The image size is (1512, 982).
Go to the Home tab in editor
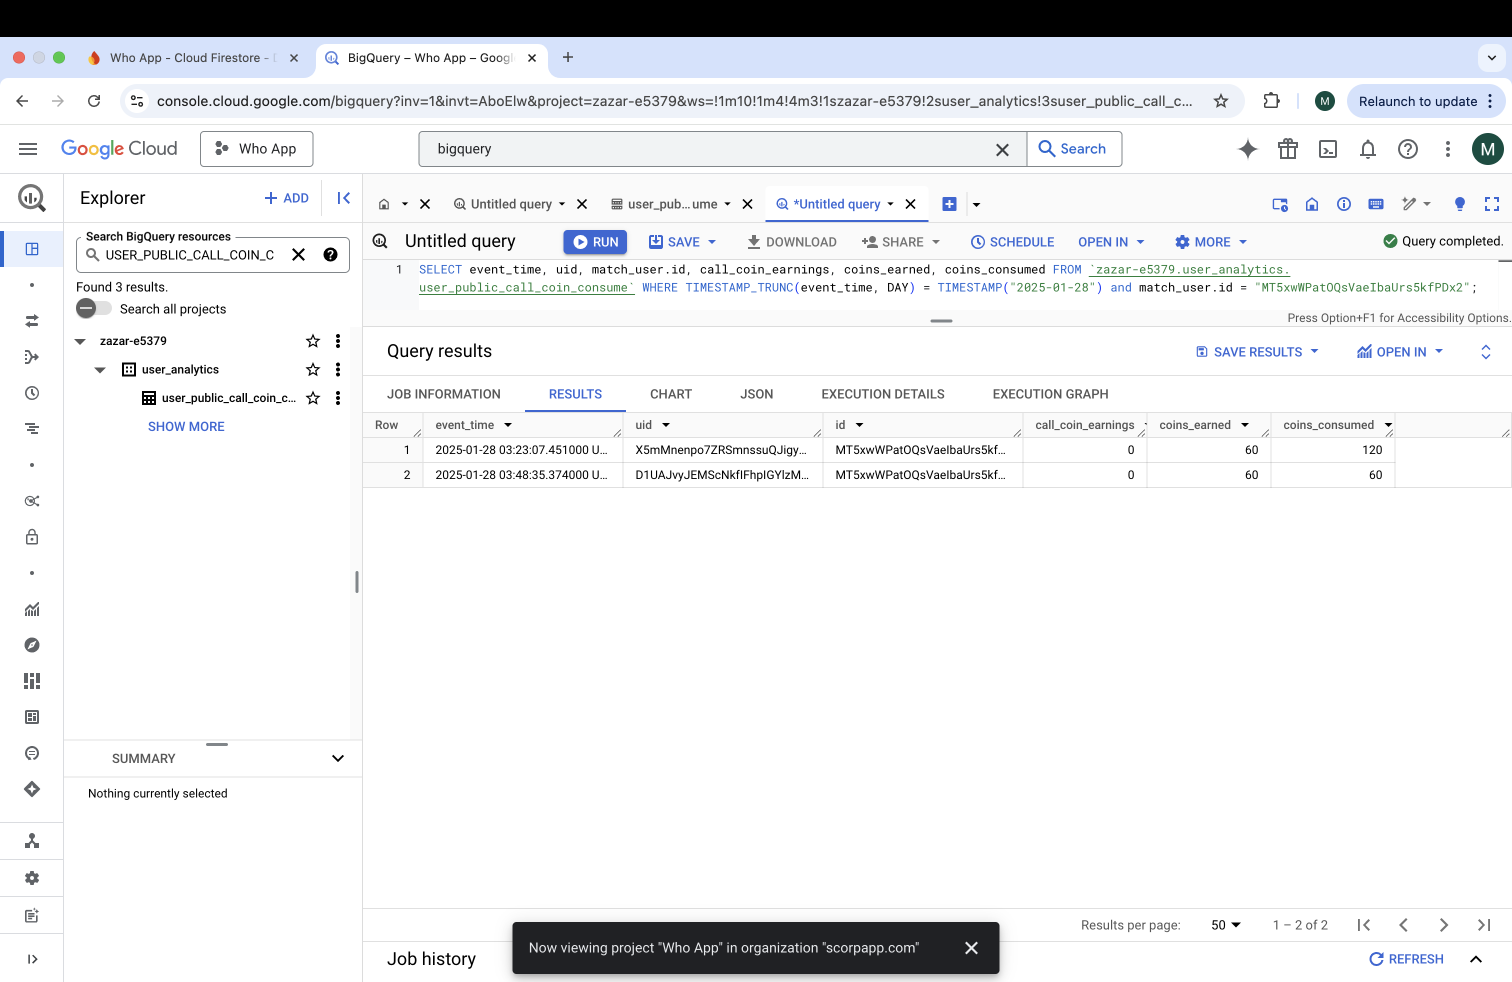[x=384, y=204]
